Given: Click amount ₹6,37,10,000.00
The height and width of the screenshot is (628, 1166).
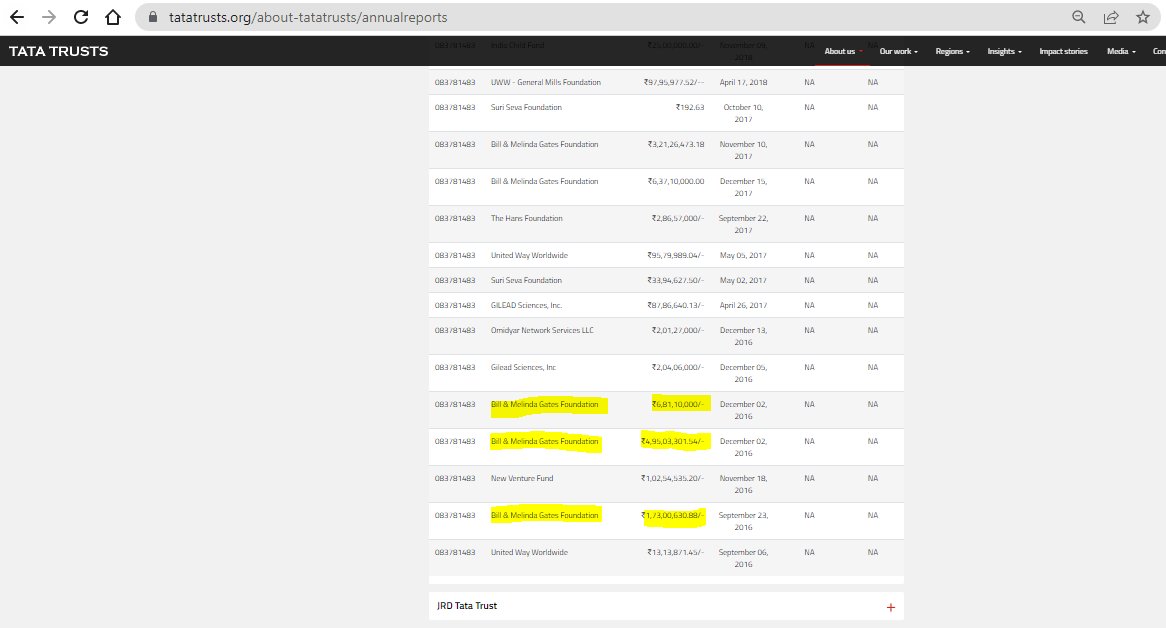Looking at the screenshot, I should pyautogui.click(x=676, y=181).
